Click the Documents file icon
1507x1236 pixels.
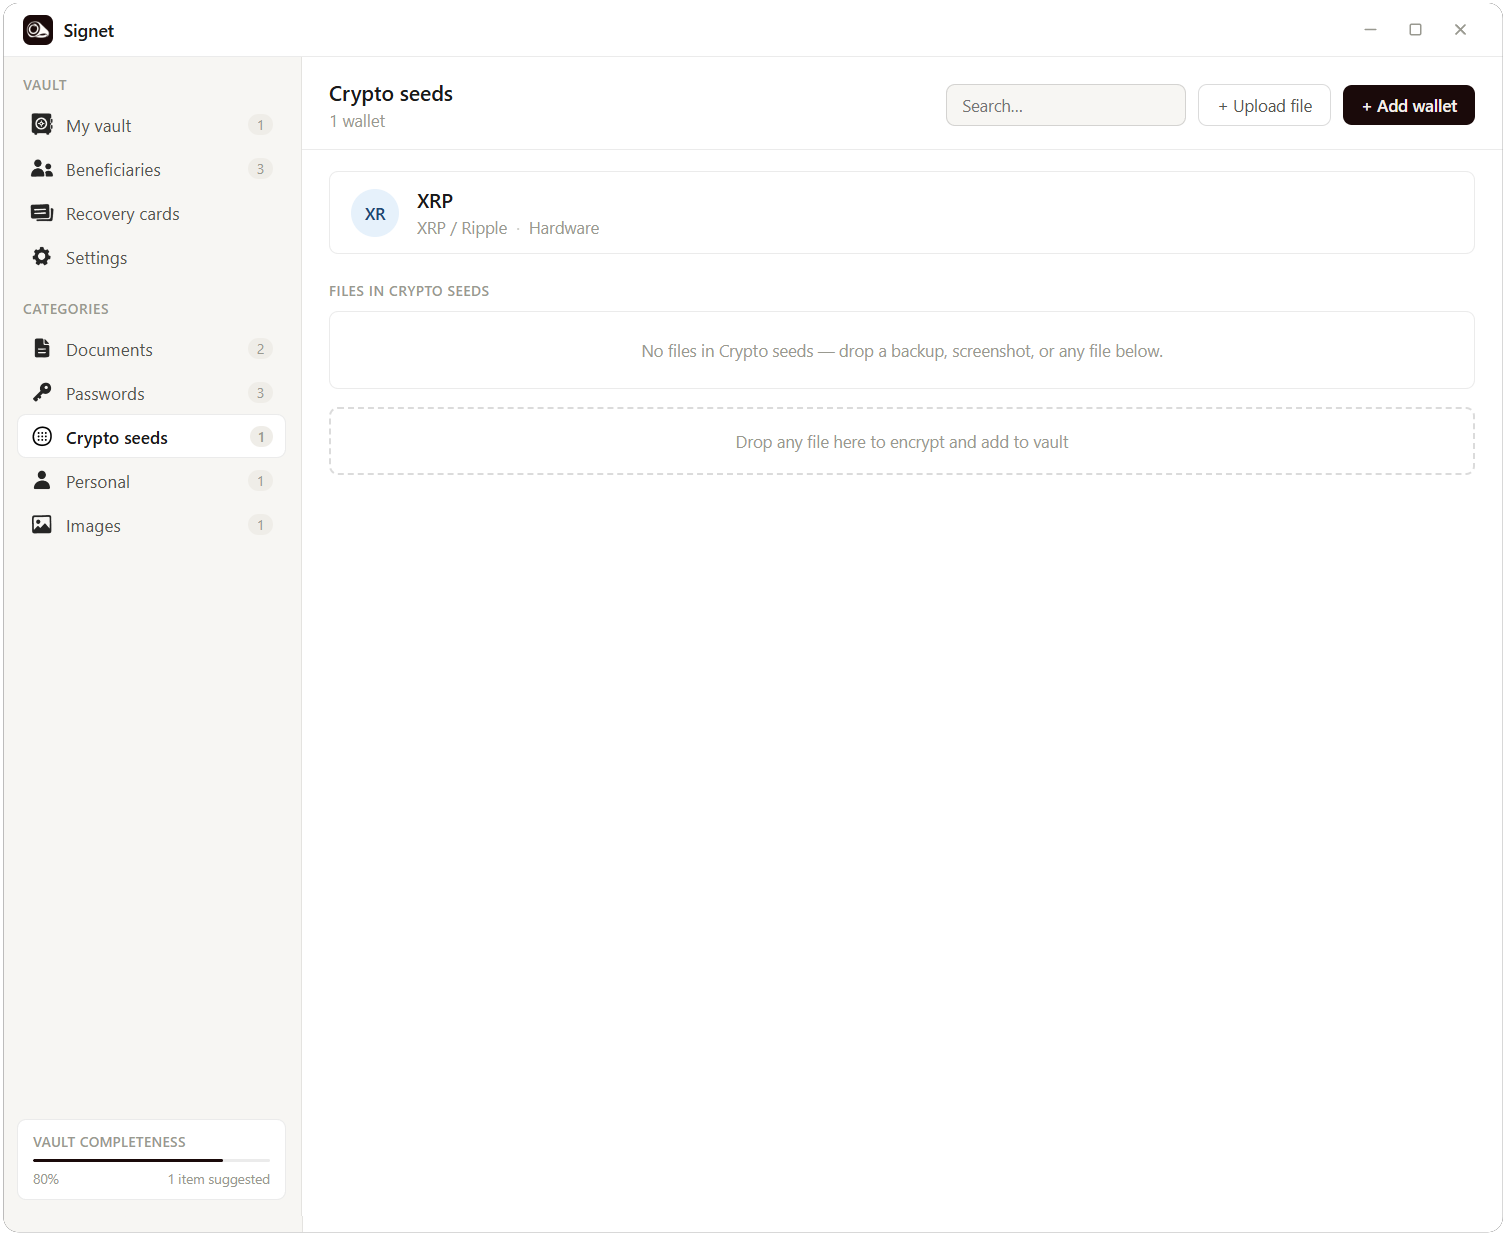point(42,349)
